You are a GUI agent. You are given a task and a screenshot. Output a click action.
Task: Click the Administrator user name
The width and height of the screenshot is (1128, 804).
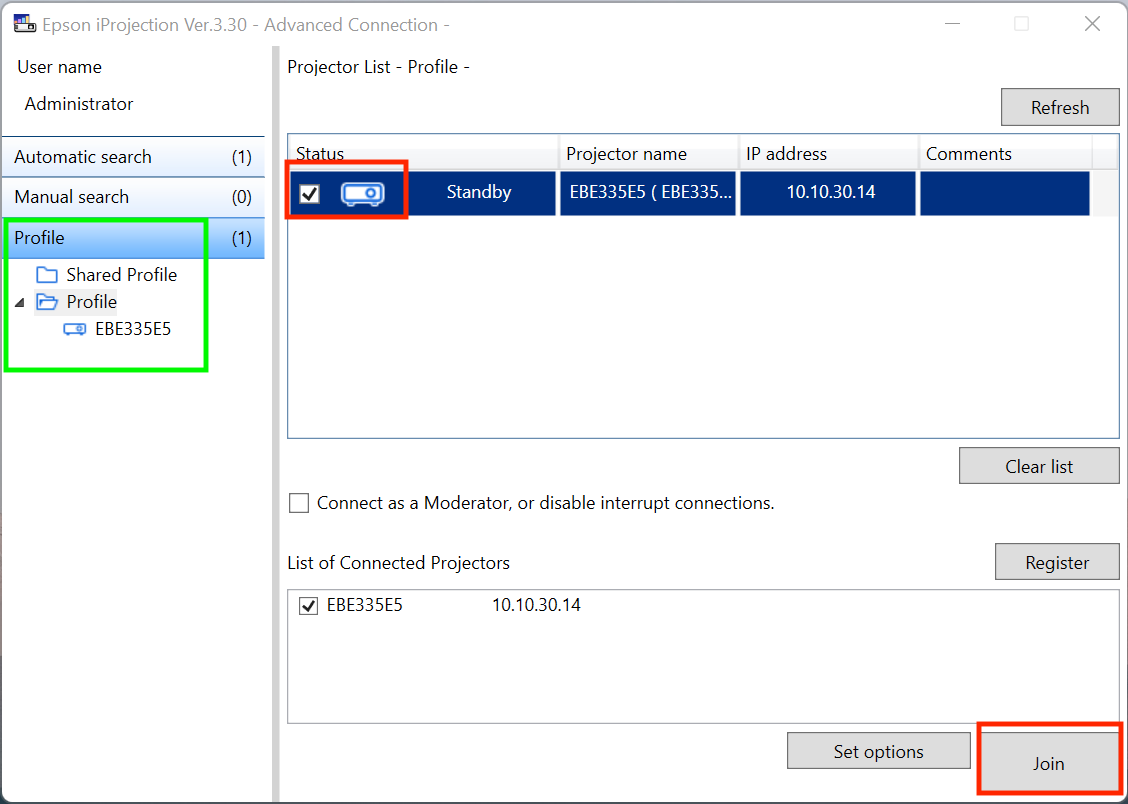pos(79,104)
